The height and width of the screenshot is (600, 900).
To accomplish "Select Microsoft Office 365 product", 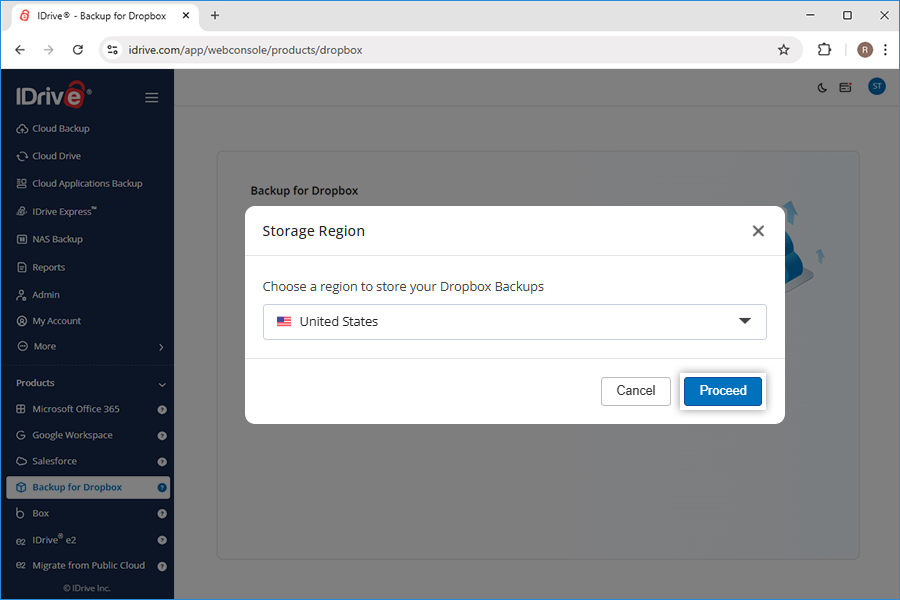I will (x=75, y=409).
